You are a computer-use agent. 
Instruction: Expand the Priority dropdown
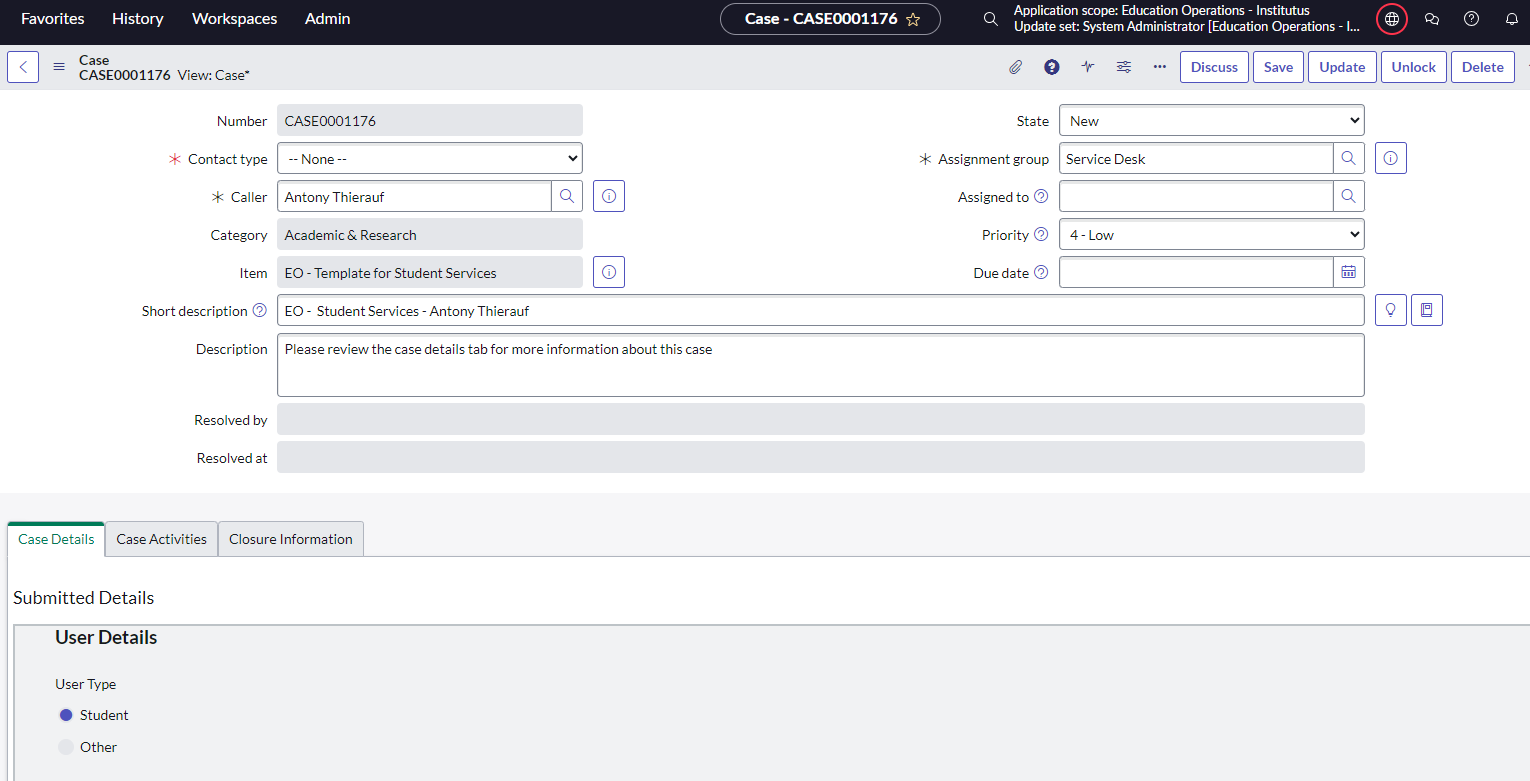click(1211, 235)
